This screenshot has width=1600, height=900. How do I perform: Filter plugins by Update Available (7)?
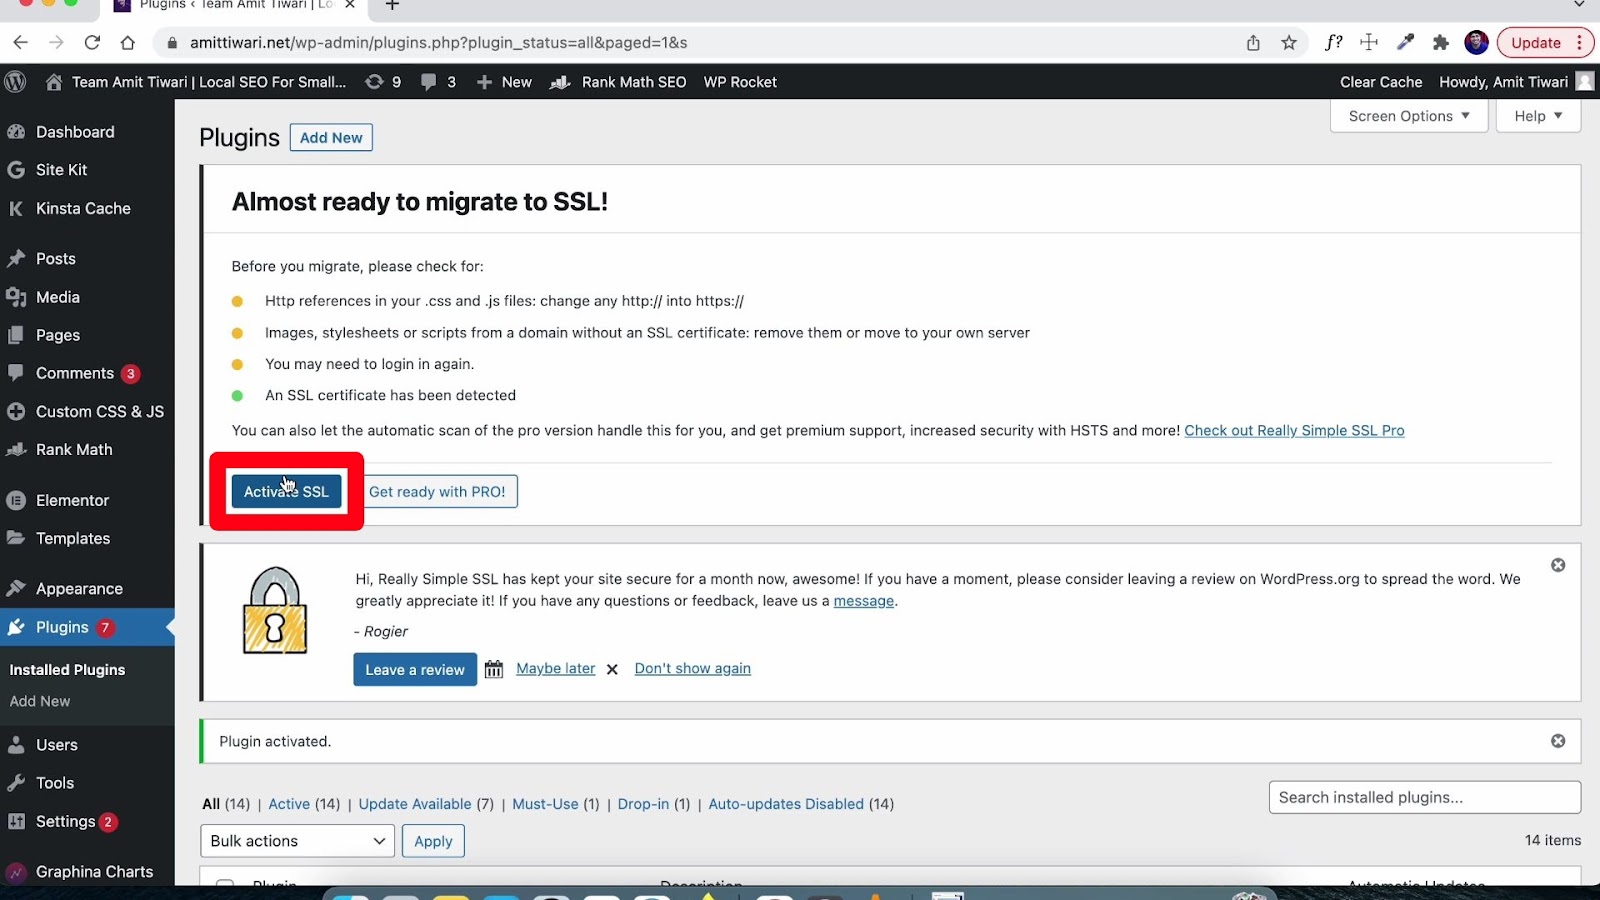tap(426, 804)
